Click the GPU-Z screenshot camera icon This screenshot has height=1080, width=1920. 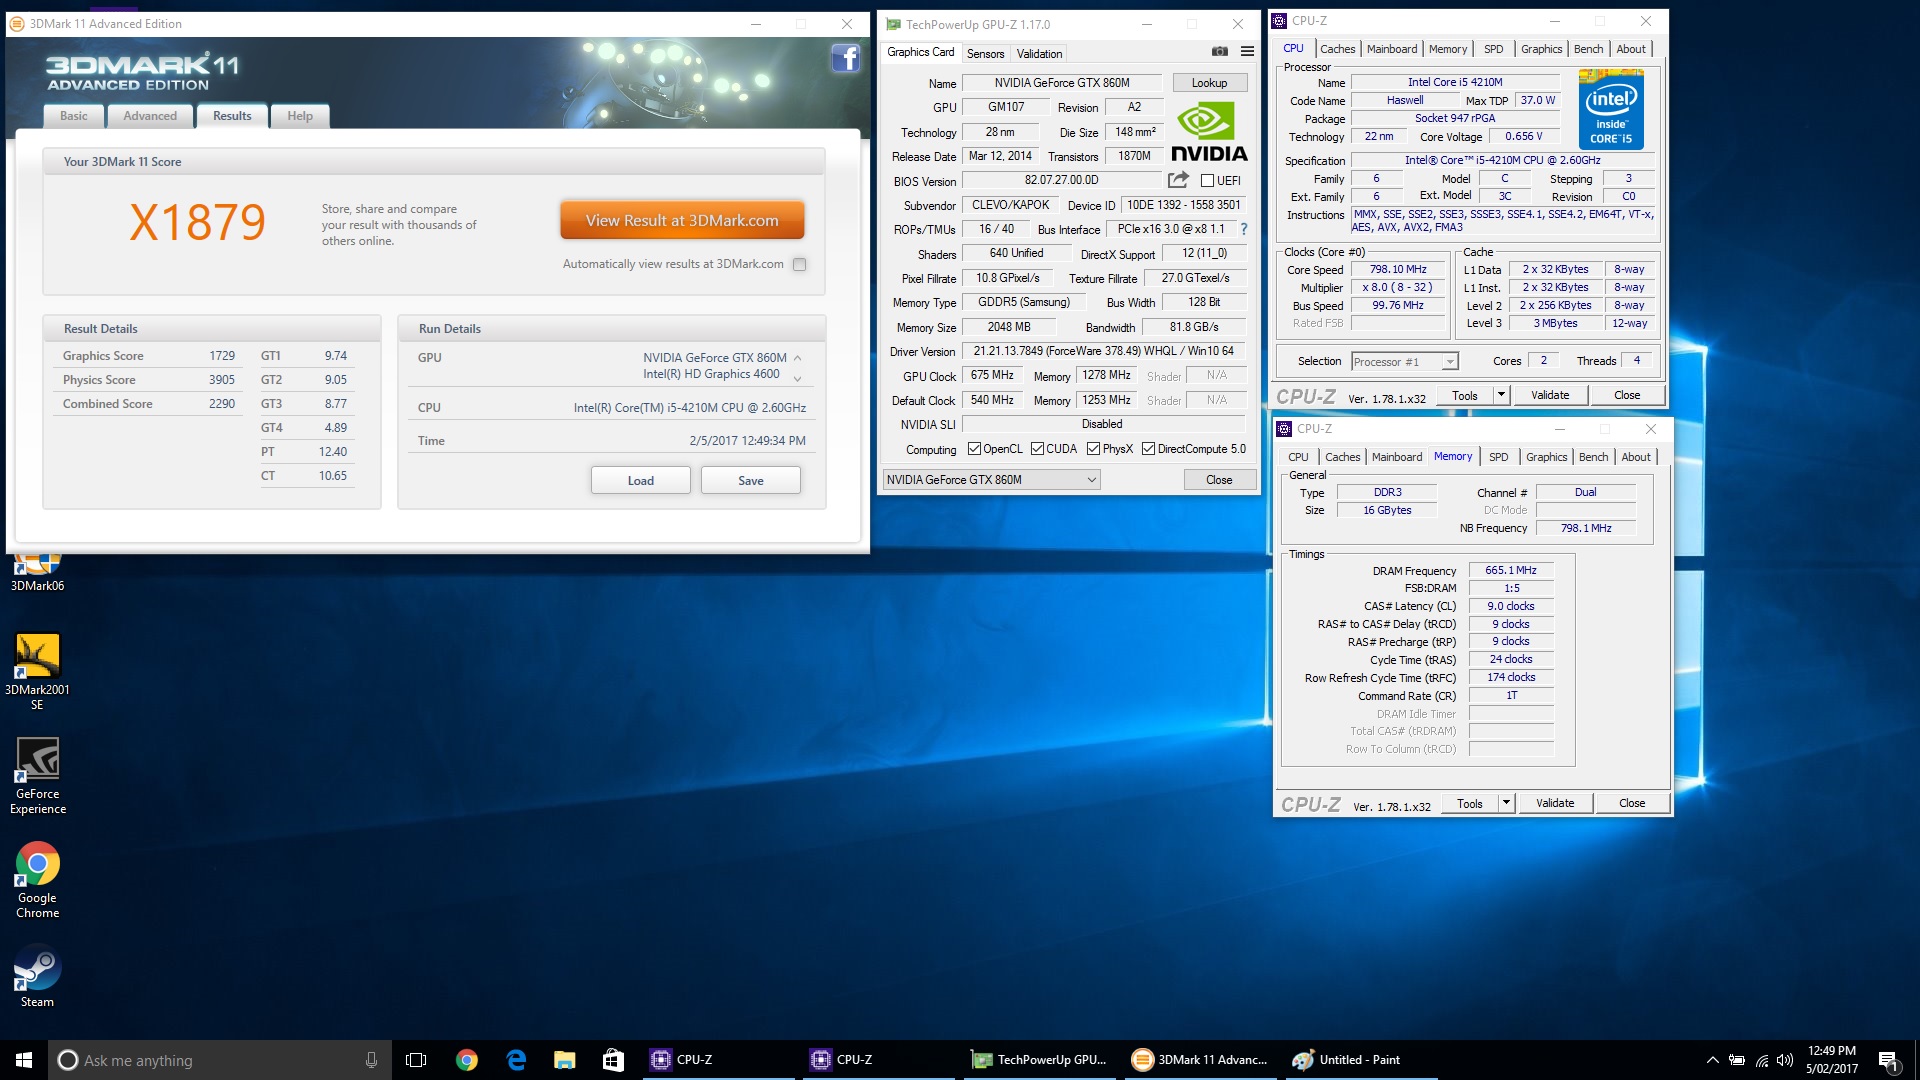pyautogui.click(x=1220, y=52)
